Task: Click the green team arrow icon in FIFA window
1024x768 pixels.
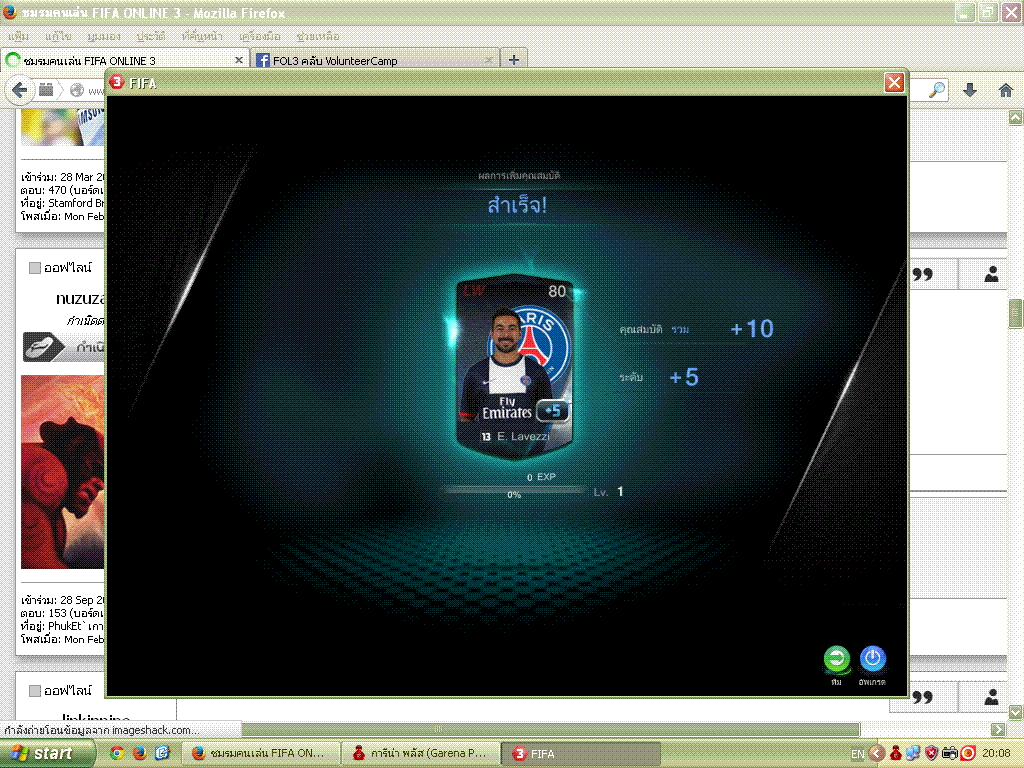Action: point(837,659)
